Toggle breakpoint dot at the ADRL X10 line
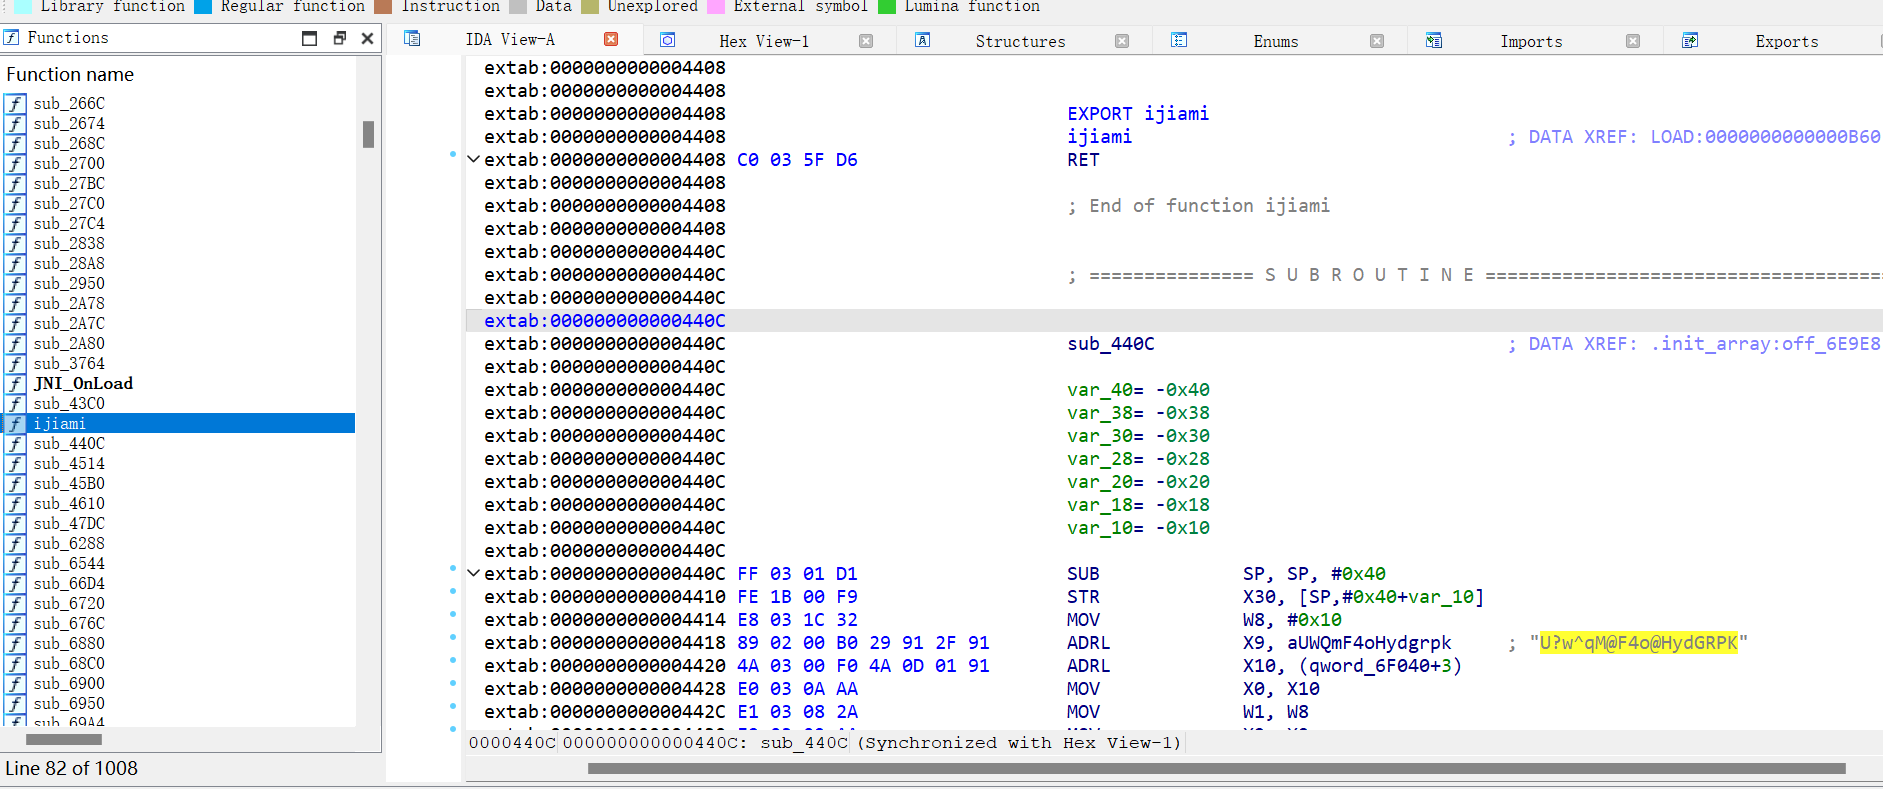The height and width of the screenshot is (789, 1883). tap(453, 660)
